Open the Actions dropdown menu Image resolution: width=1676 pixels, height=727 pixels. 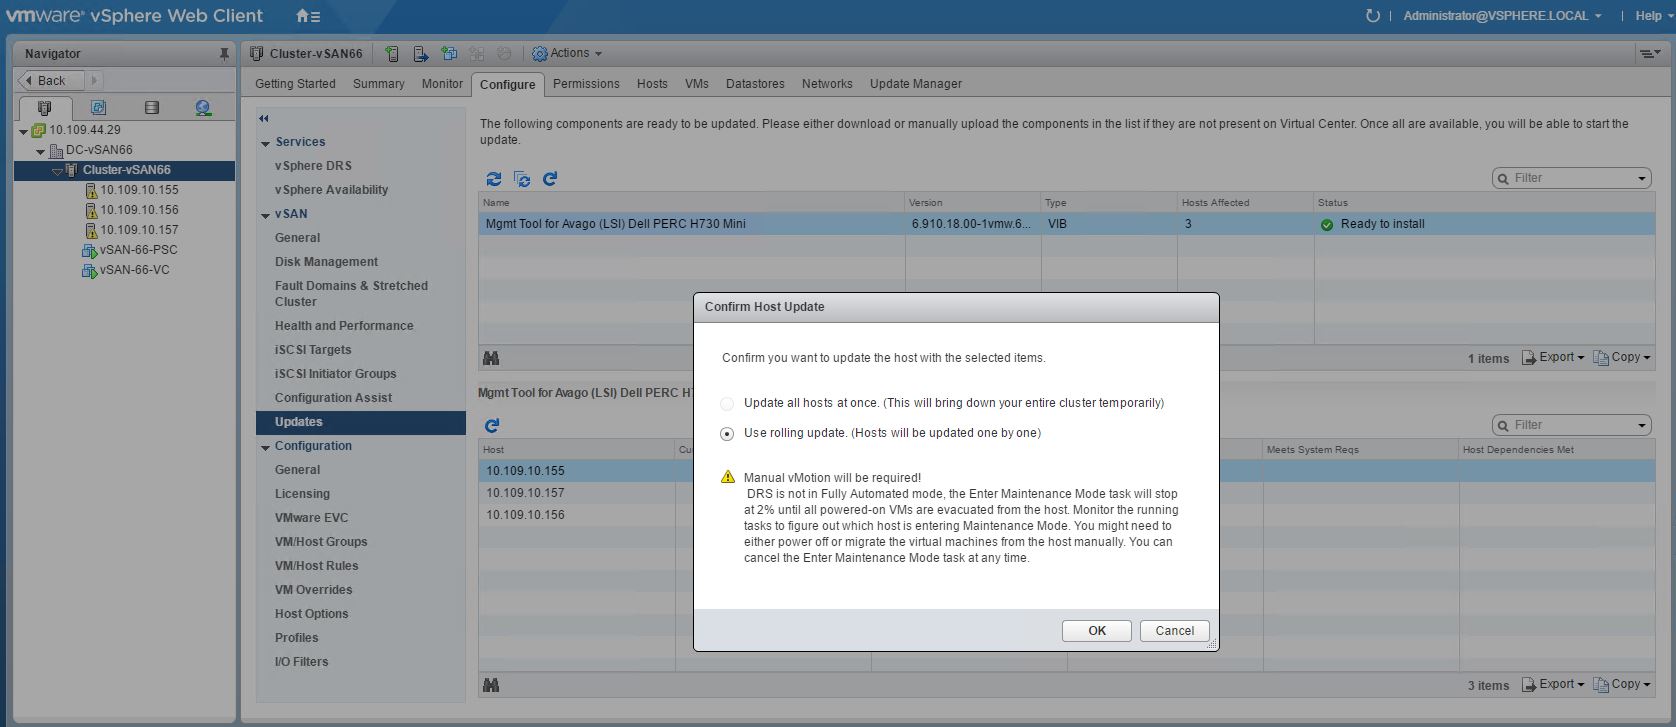(x=568, y=53)
